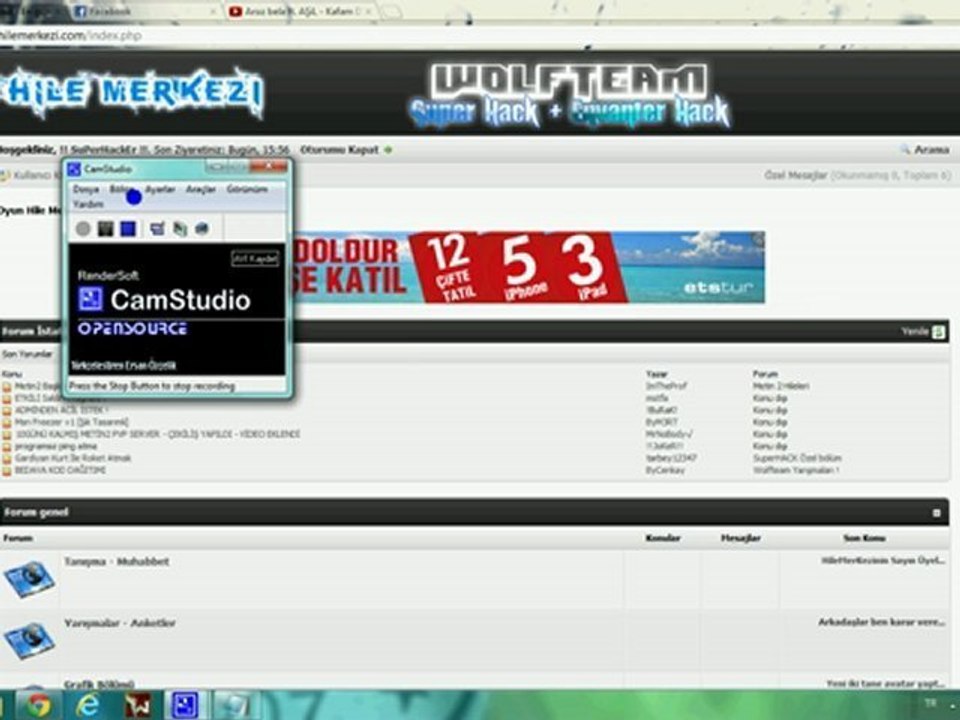This screenshot has width=960, height=720.
Task: Click the TR language indicator in the tray
Action: [x=930, y=703]
